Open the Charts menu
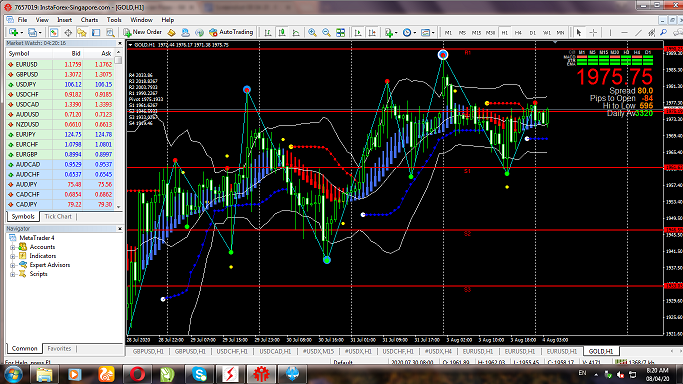The image size is (683, 384). [x=89, y=20]
